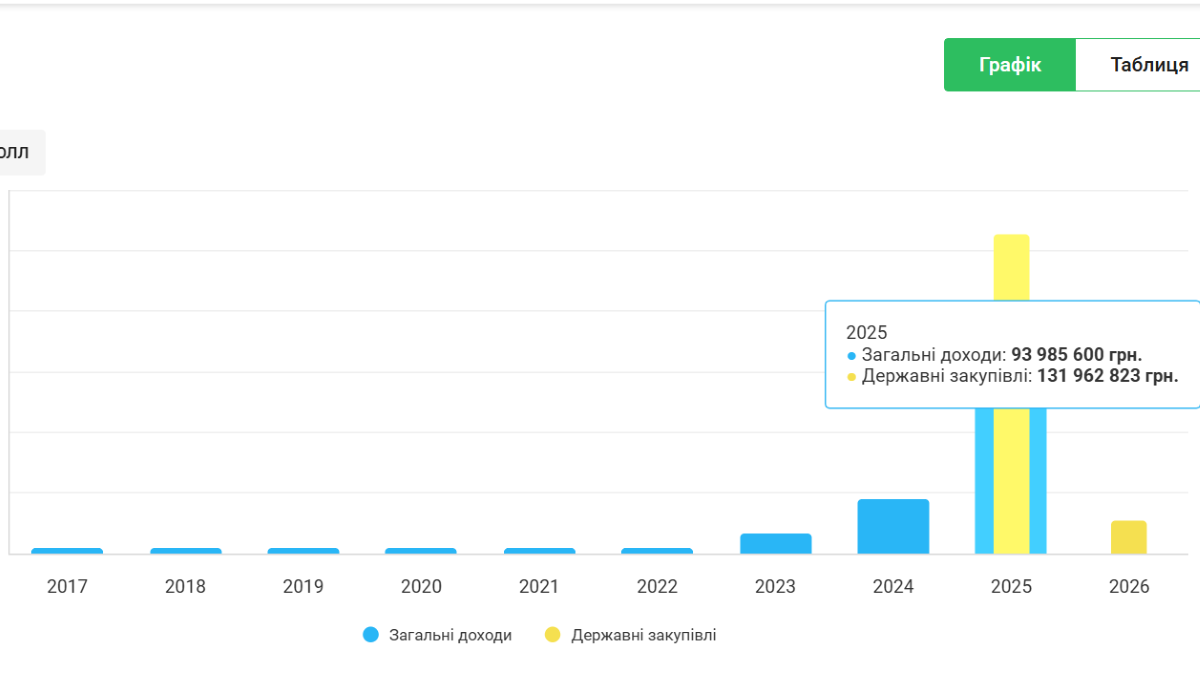Click the yellow legend circle marker

(x=552, y=635)
